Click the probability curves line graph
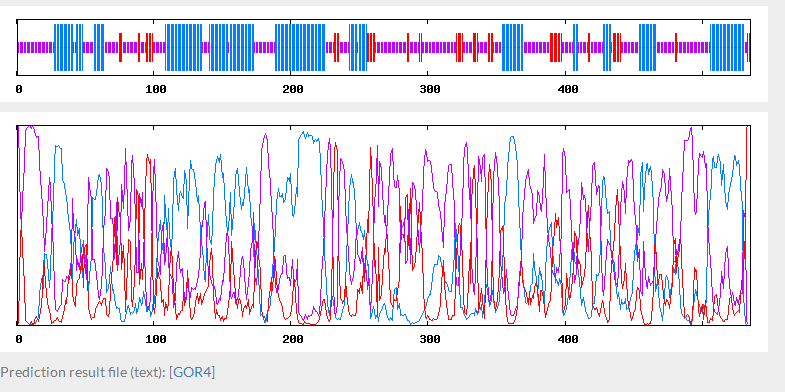This screenshot has height=392, width=785. coord(383,232)
